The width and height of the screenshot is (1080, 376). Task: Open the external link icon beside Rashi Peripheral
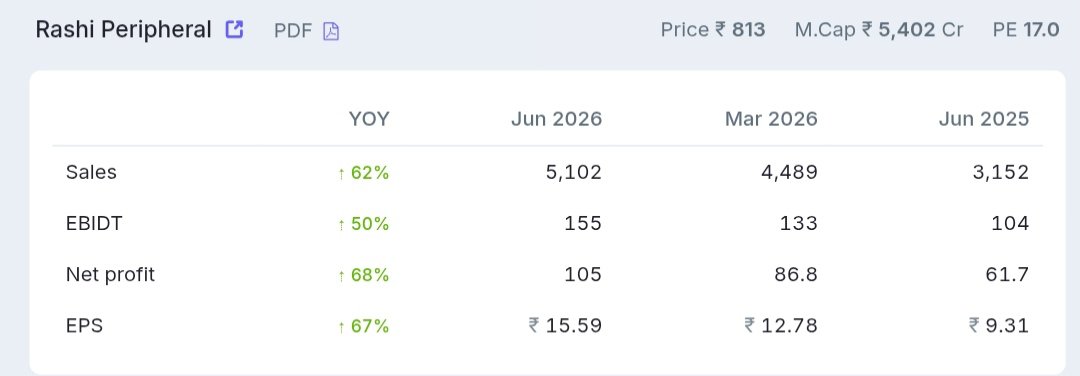coord(234,30)
